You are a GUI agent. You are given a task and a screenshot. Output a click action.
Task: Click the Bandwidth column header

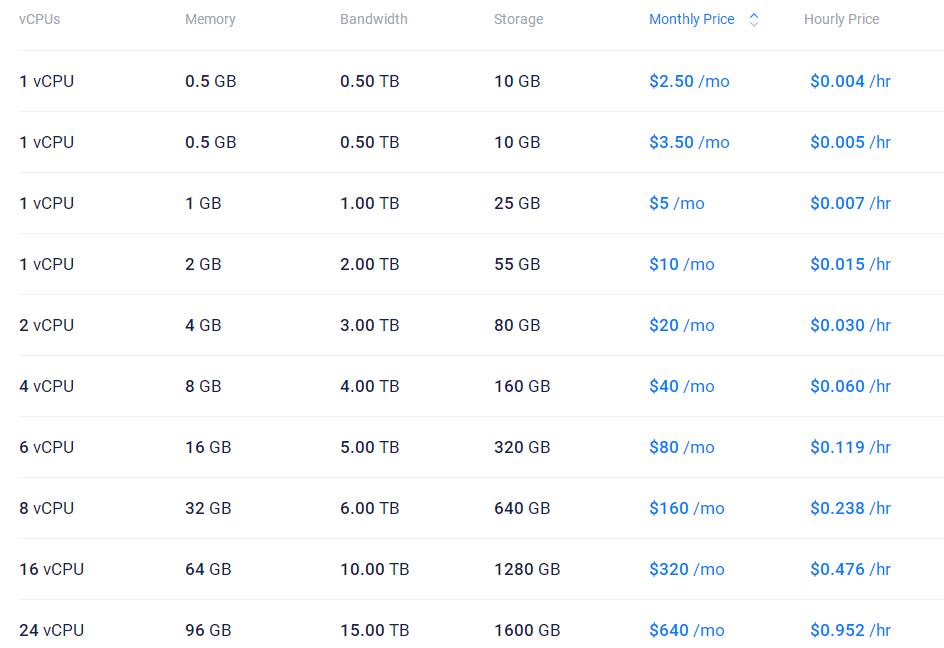[373, 20]
